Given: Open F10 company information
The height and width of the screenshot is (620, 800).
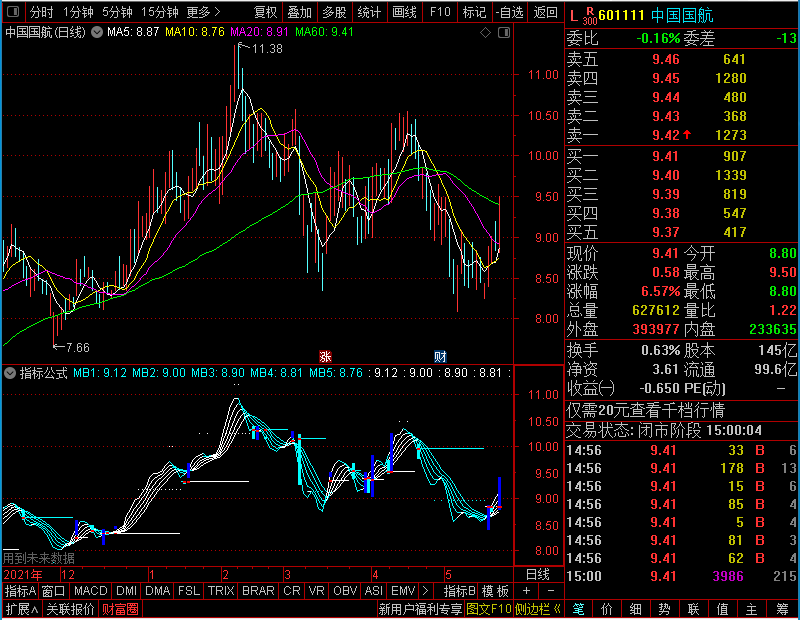Looking at the screenshot, I should coord(440,12).
